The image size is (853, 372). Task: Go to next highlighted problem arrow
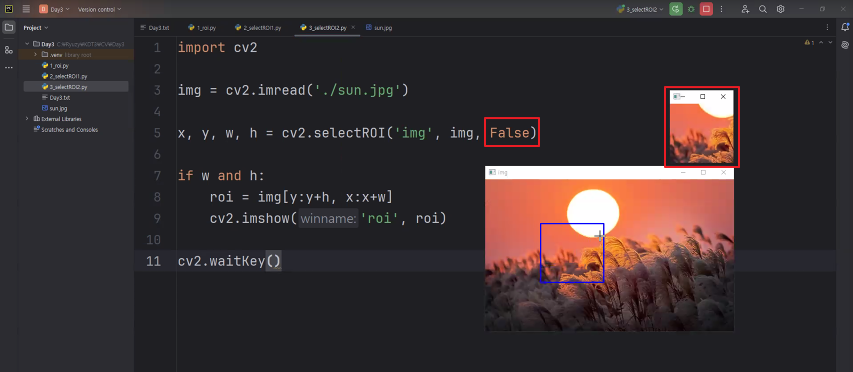pos(830,42)
